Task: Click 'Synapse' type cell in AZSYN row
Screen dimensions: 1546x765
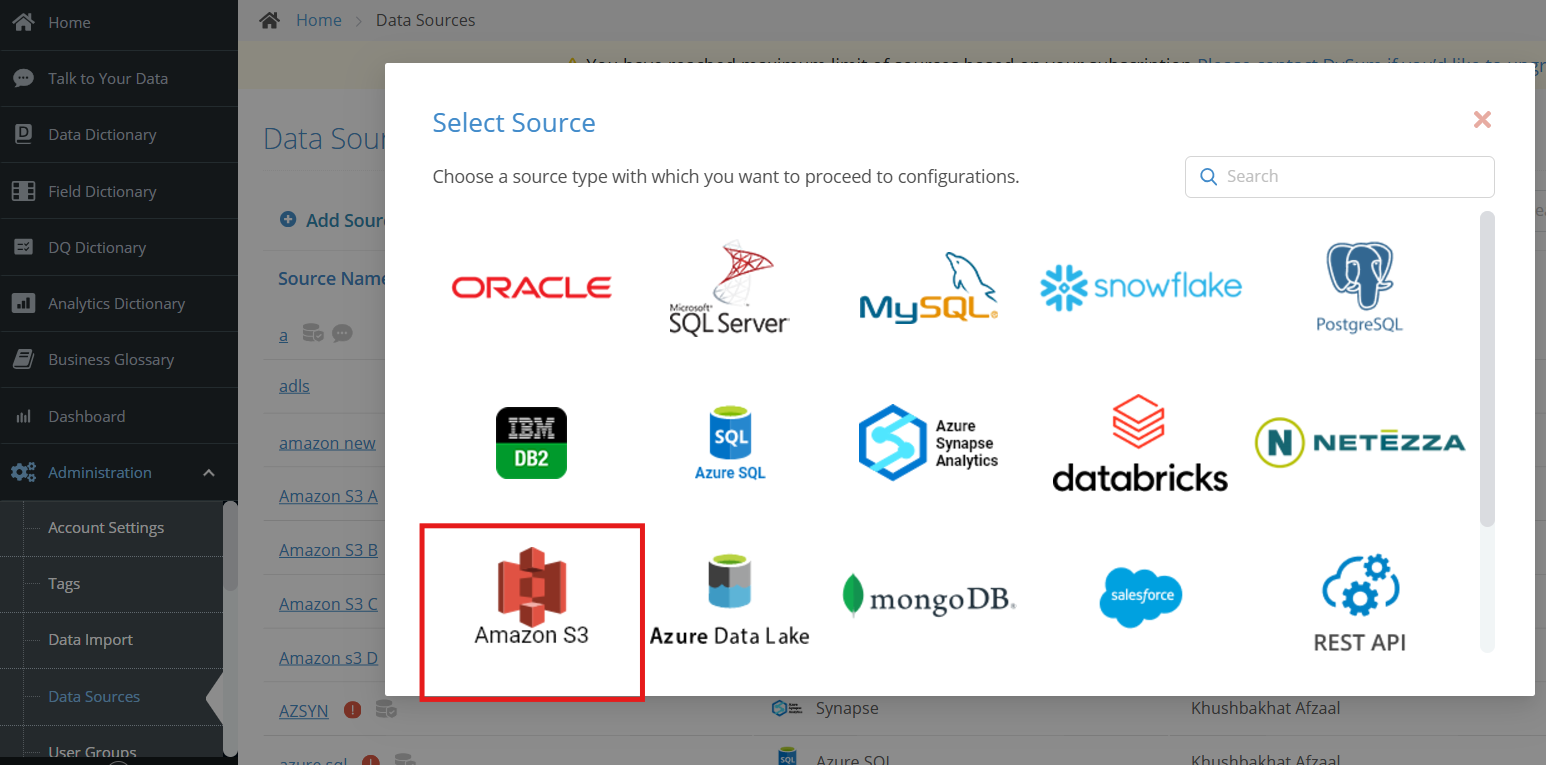Action: 846,708
